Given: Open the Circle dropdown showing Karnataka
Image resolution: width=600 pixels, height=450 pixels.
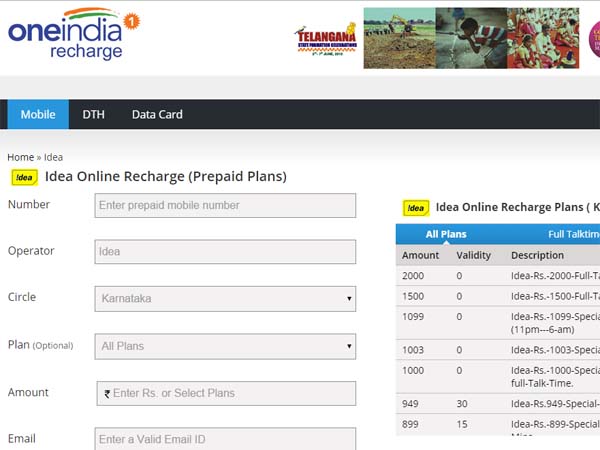Looking at the screenshot, I should (x=226, y=298).
